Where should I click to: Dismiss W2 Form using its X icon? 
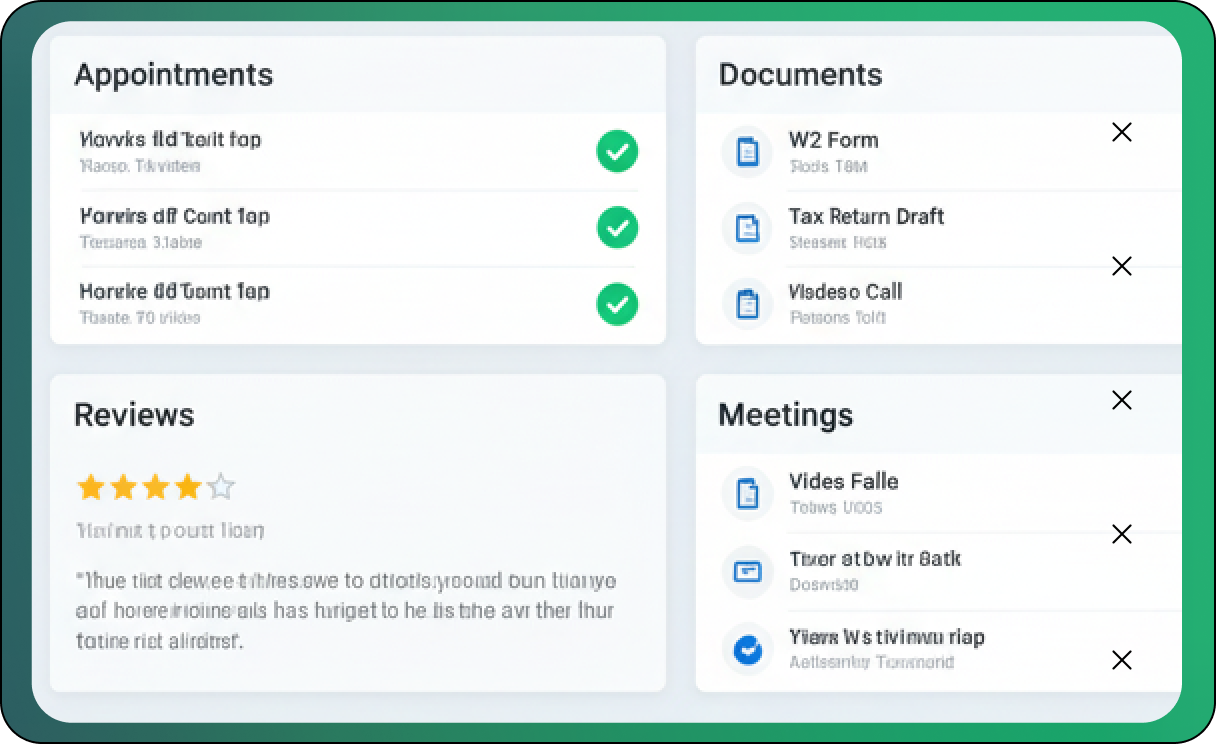pos(1122,132)
